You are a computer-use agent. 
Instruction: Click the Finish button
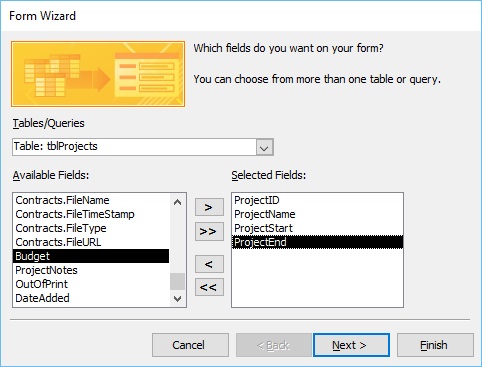(x=435, y=345)
